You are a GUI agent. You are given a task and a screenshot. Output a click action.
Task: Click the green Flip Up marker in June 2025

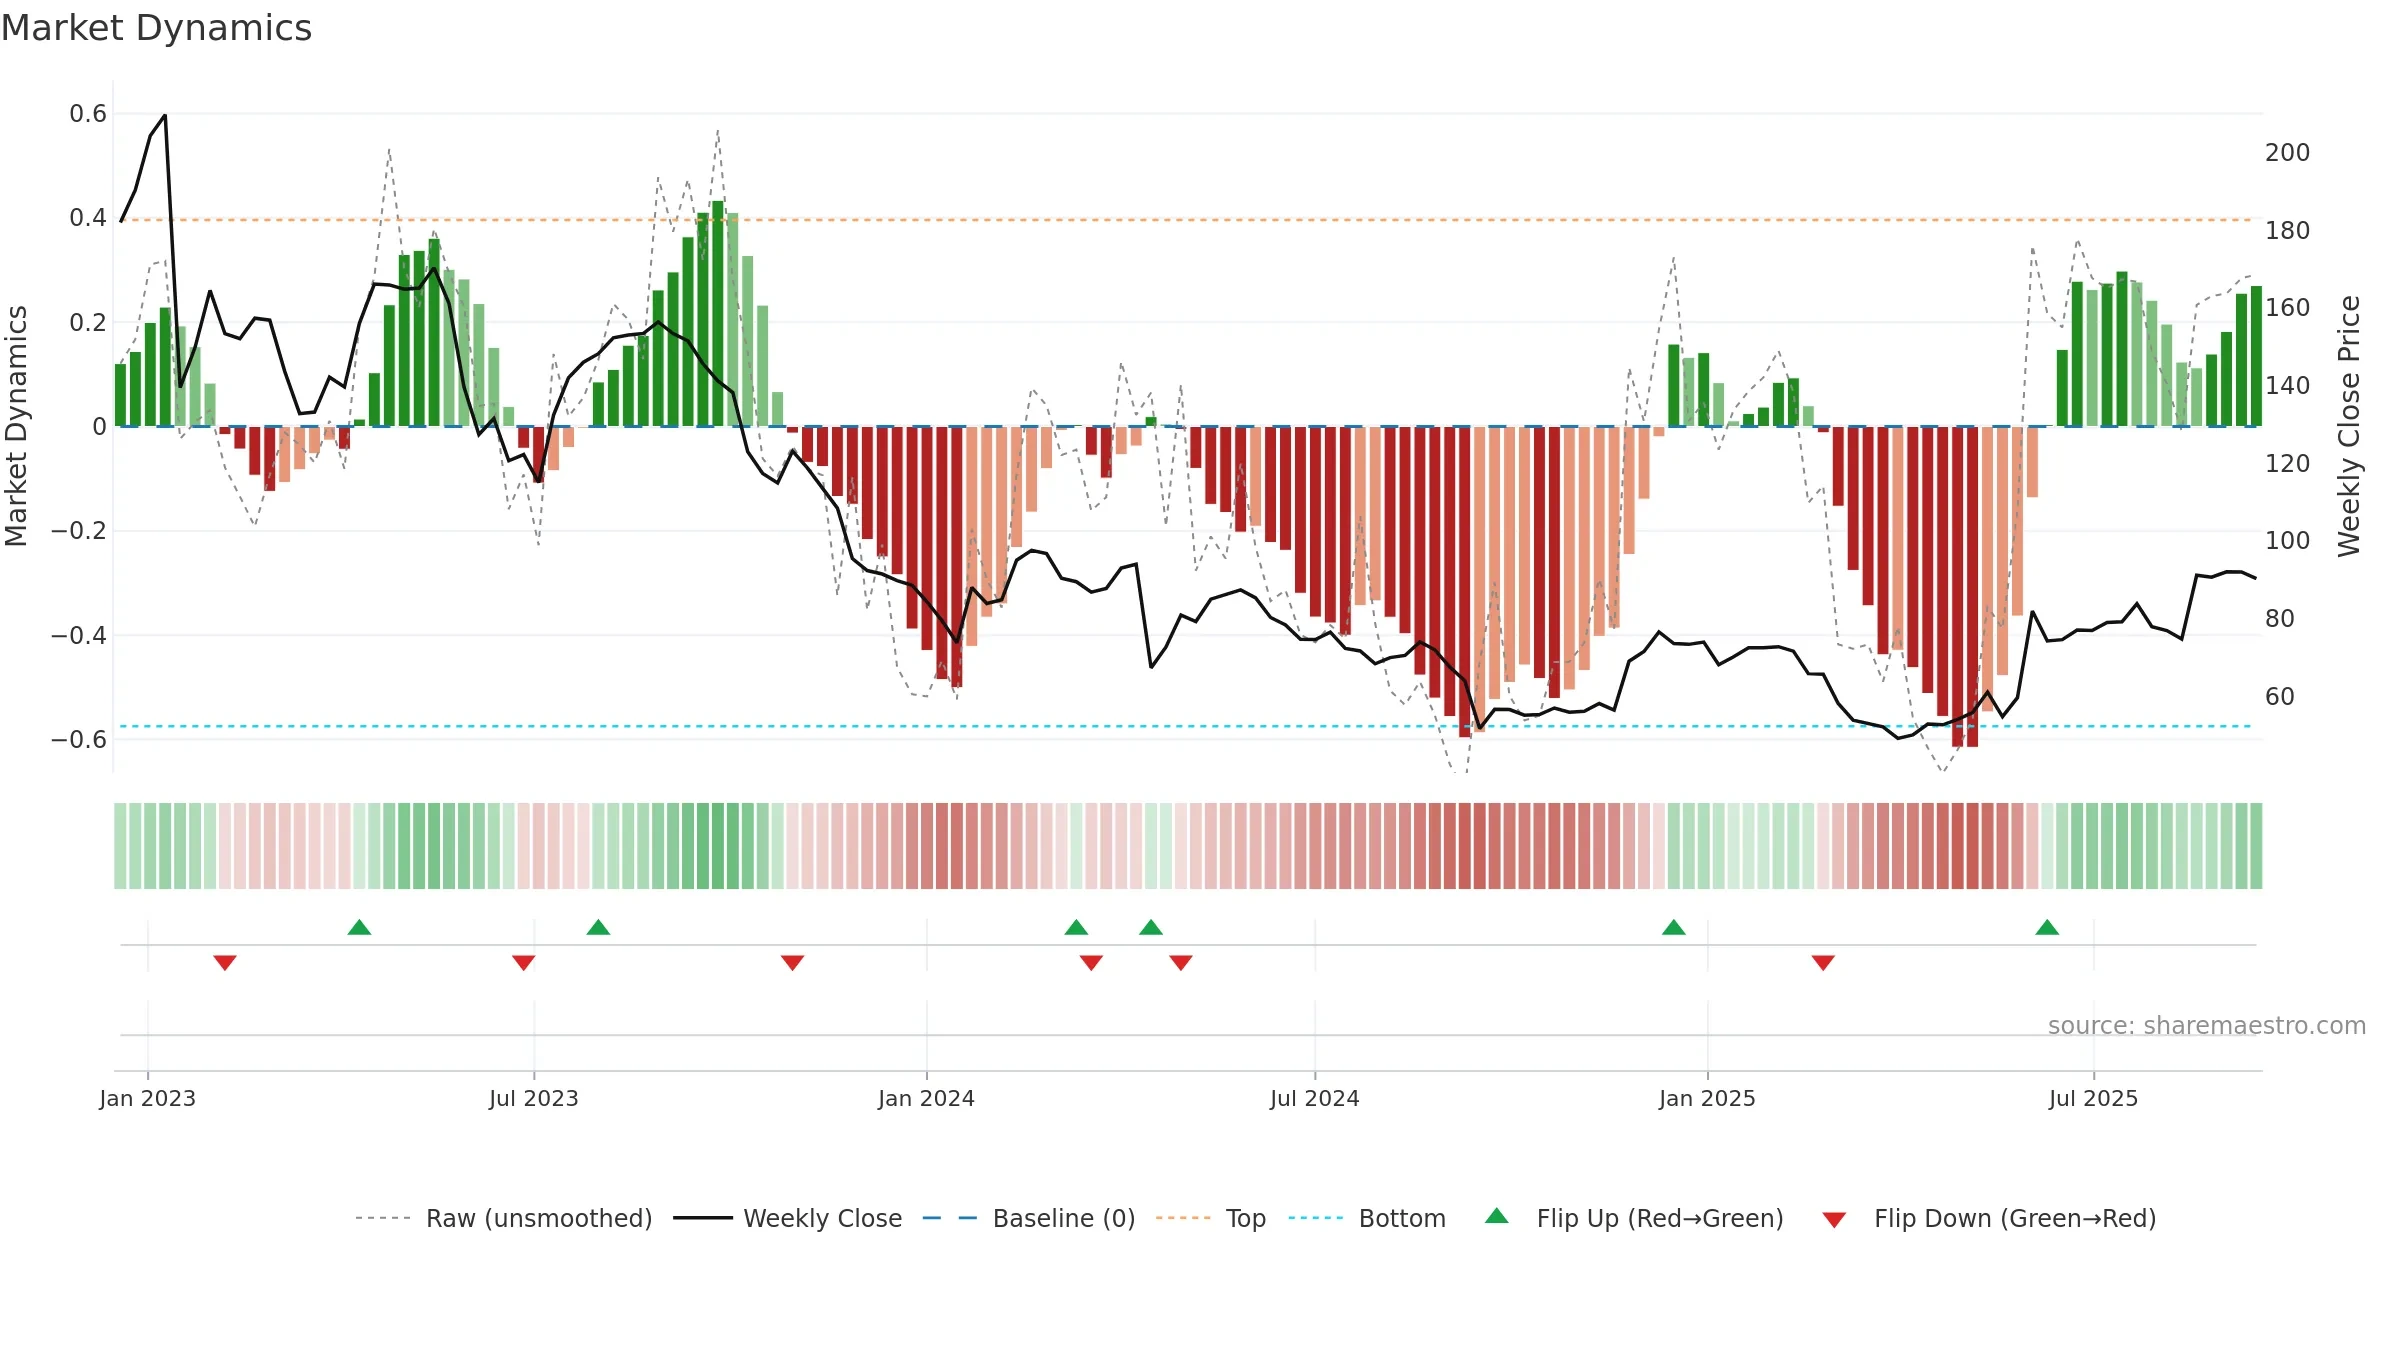[x=2047, y=927]
